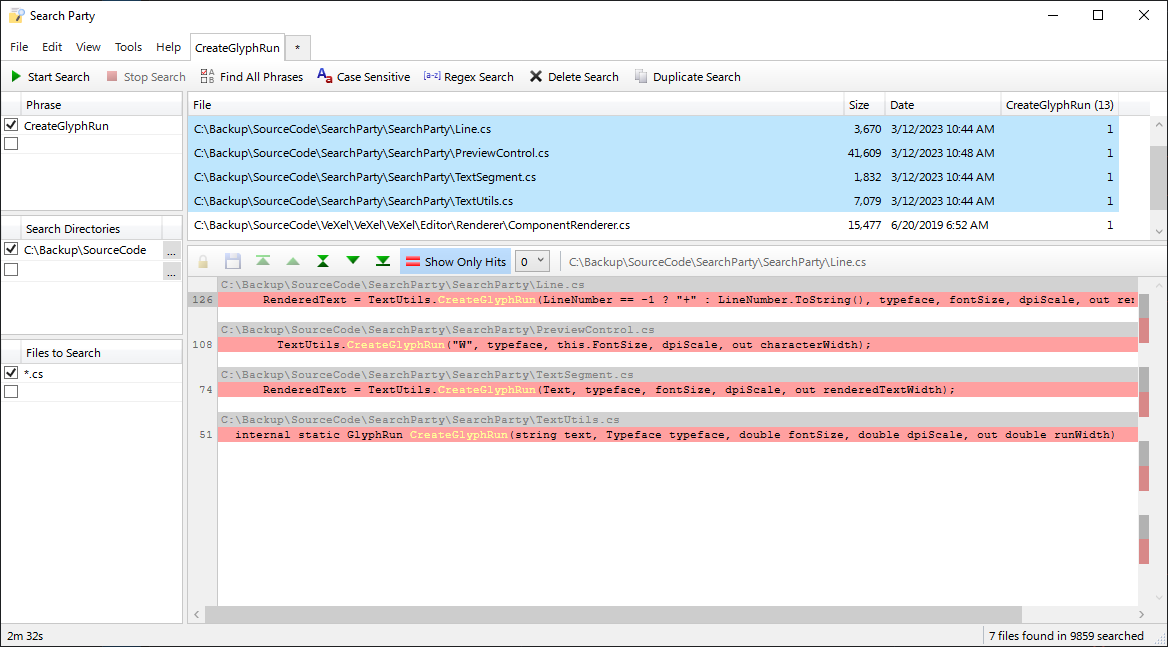The image size is (1168, 647).
Task: Sort results by Size column header
Action: tap(864, 105)
